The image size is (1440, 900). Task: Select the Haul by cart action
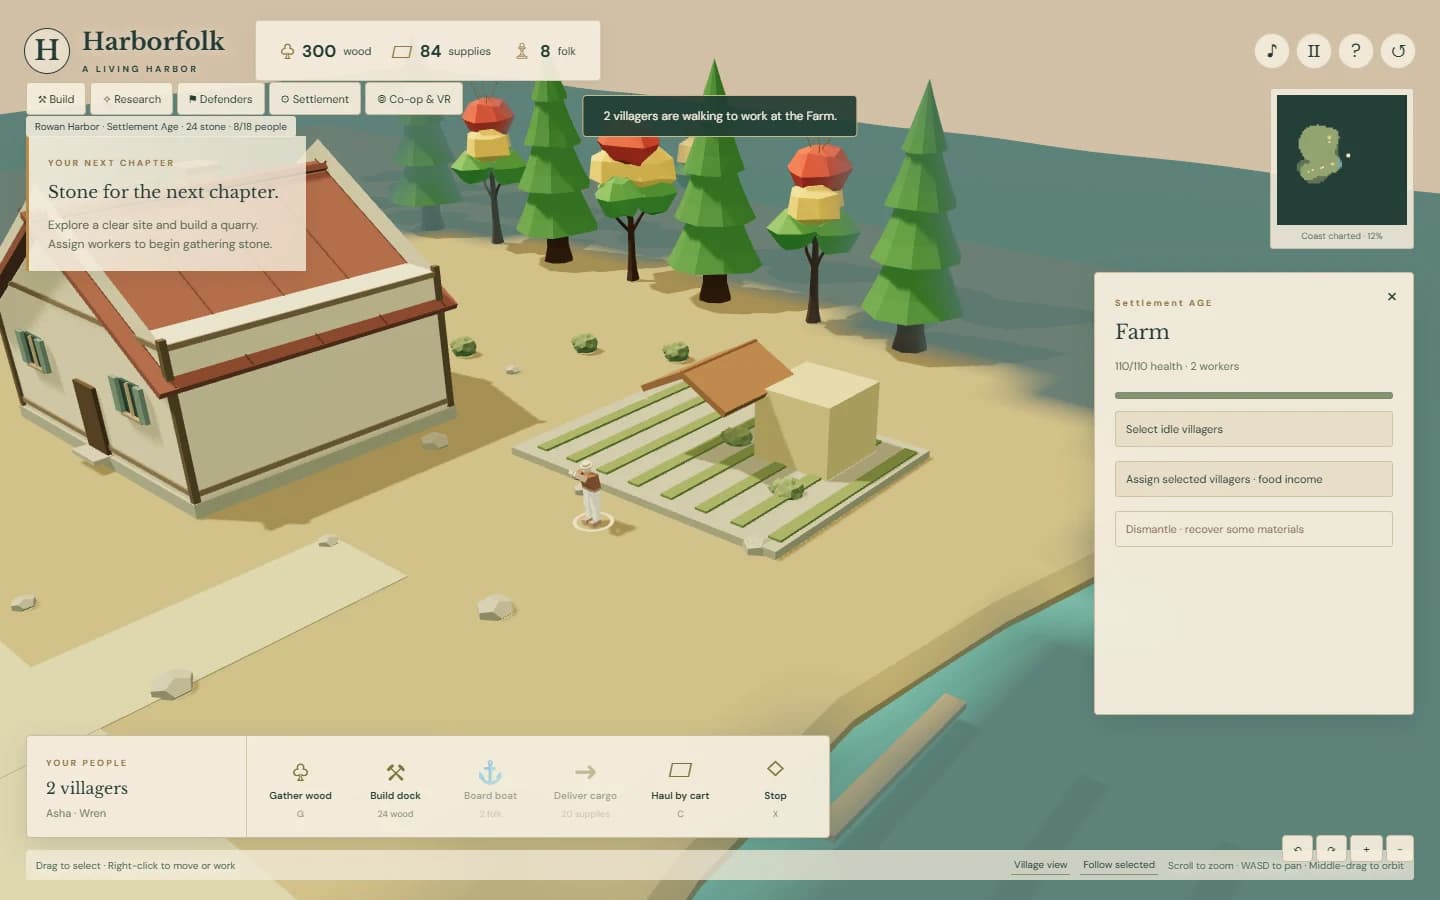click(x=680, y=789)
